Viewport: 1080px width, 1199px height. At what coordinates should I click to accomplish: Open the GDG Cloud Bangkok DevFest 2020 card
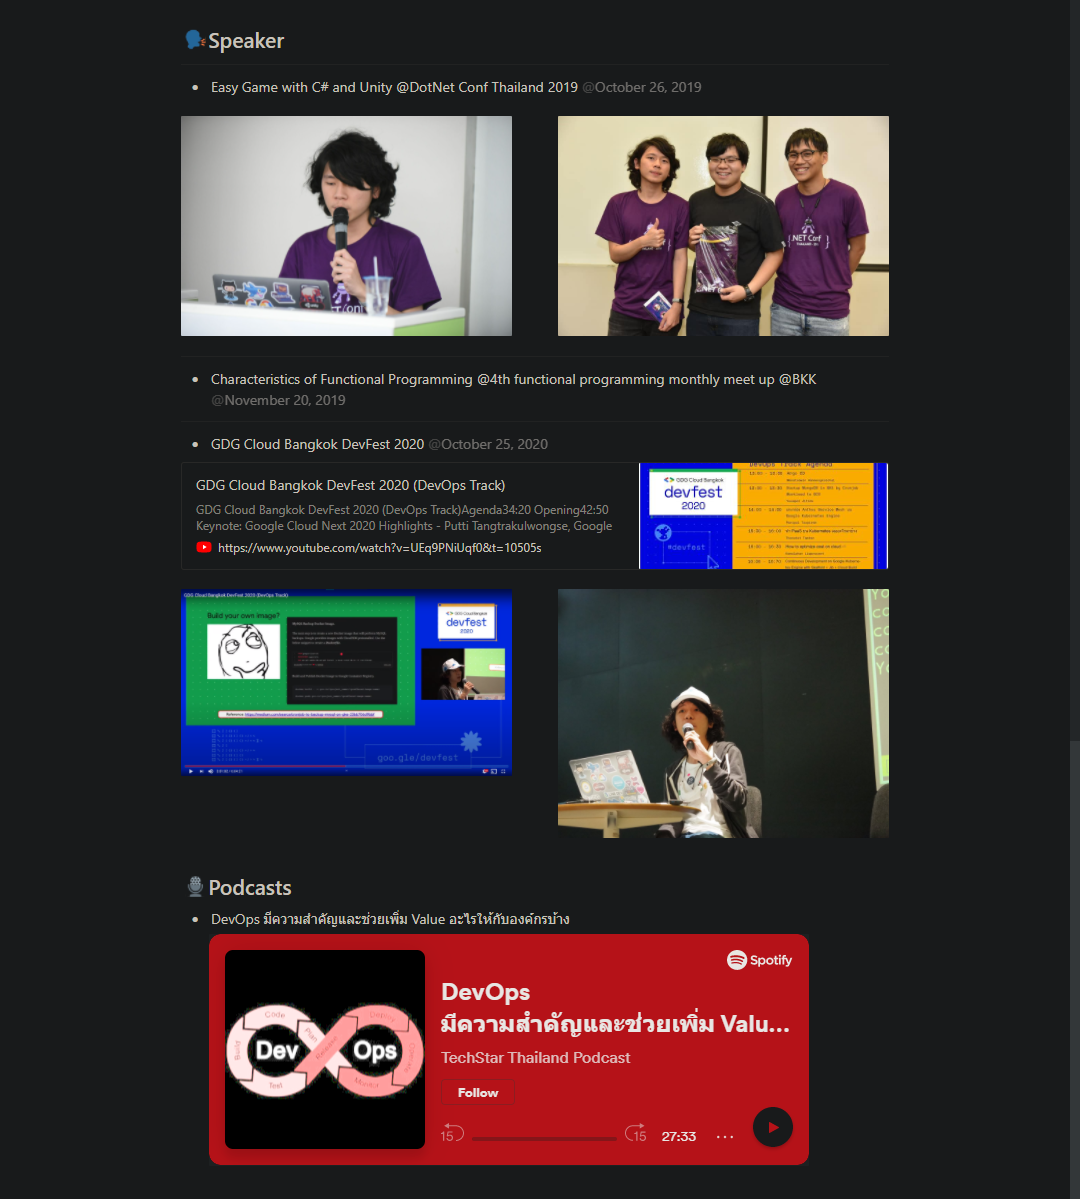pos(352,485)
